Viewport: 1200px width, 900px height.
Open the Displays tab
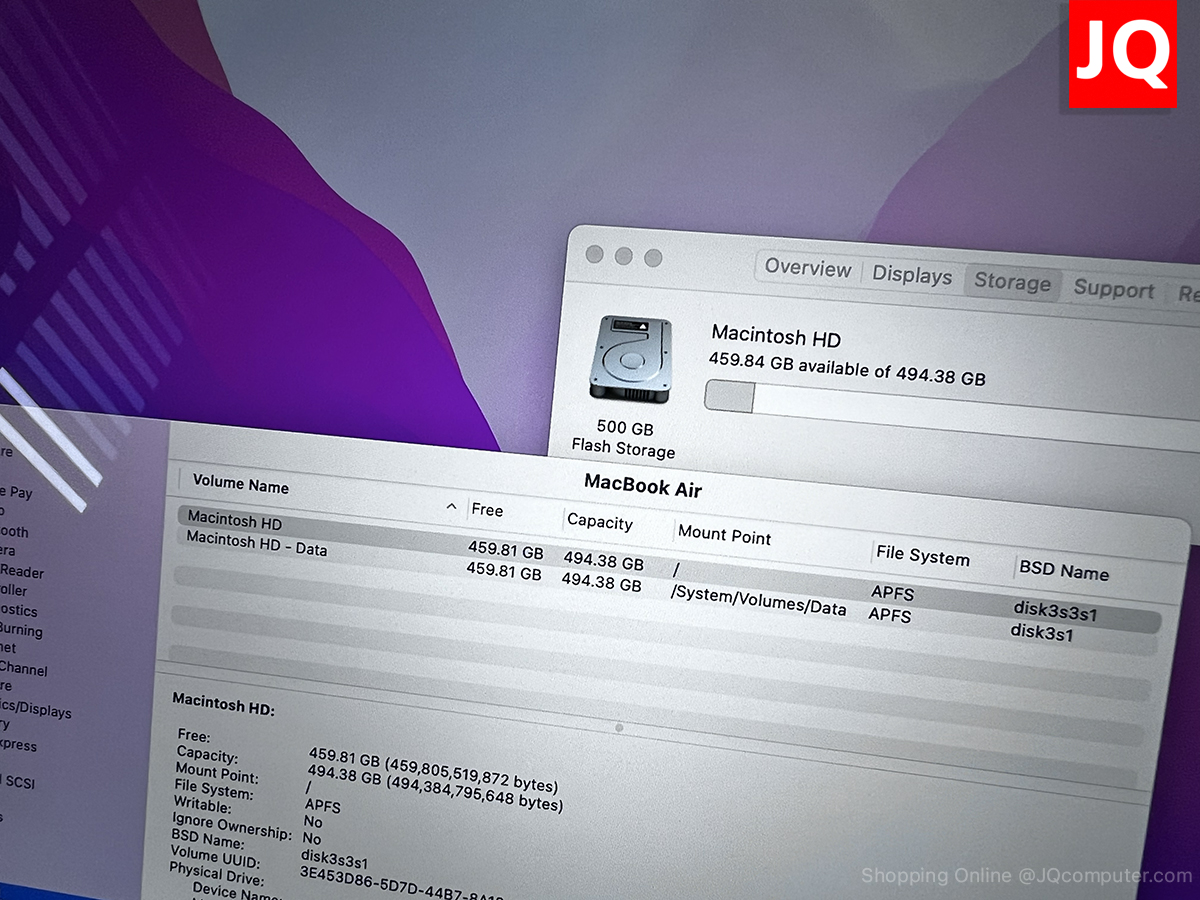click(912, 275)
